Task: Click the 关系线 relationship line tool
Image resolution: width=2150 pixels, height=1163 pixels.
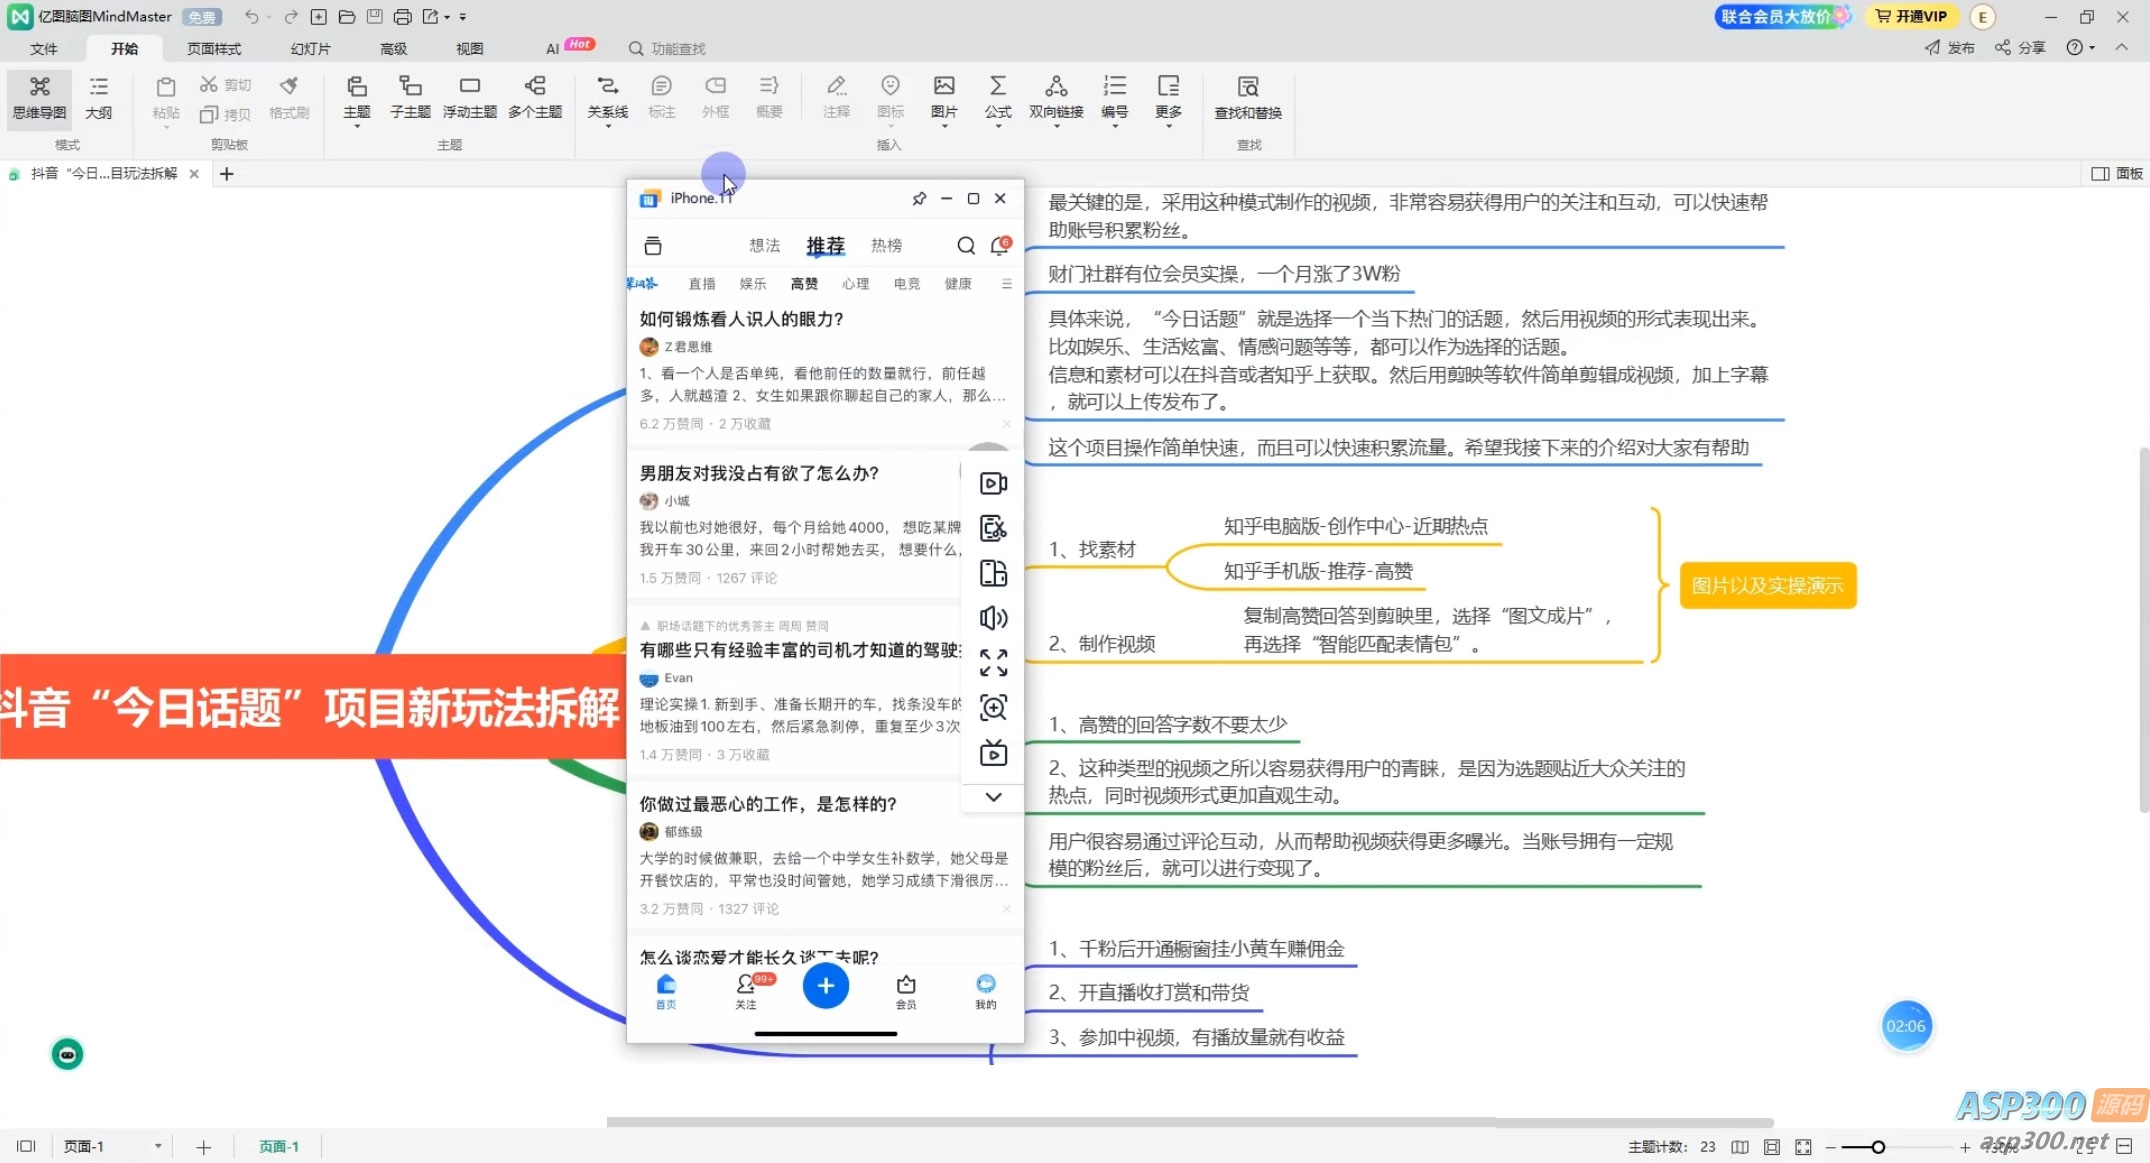Action: point(607,97)
